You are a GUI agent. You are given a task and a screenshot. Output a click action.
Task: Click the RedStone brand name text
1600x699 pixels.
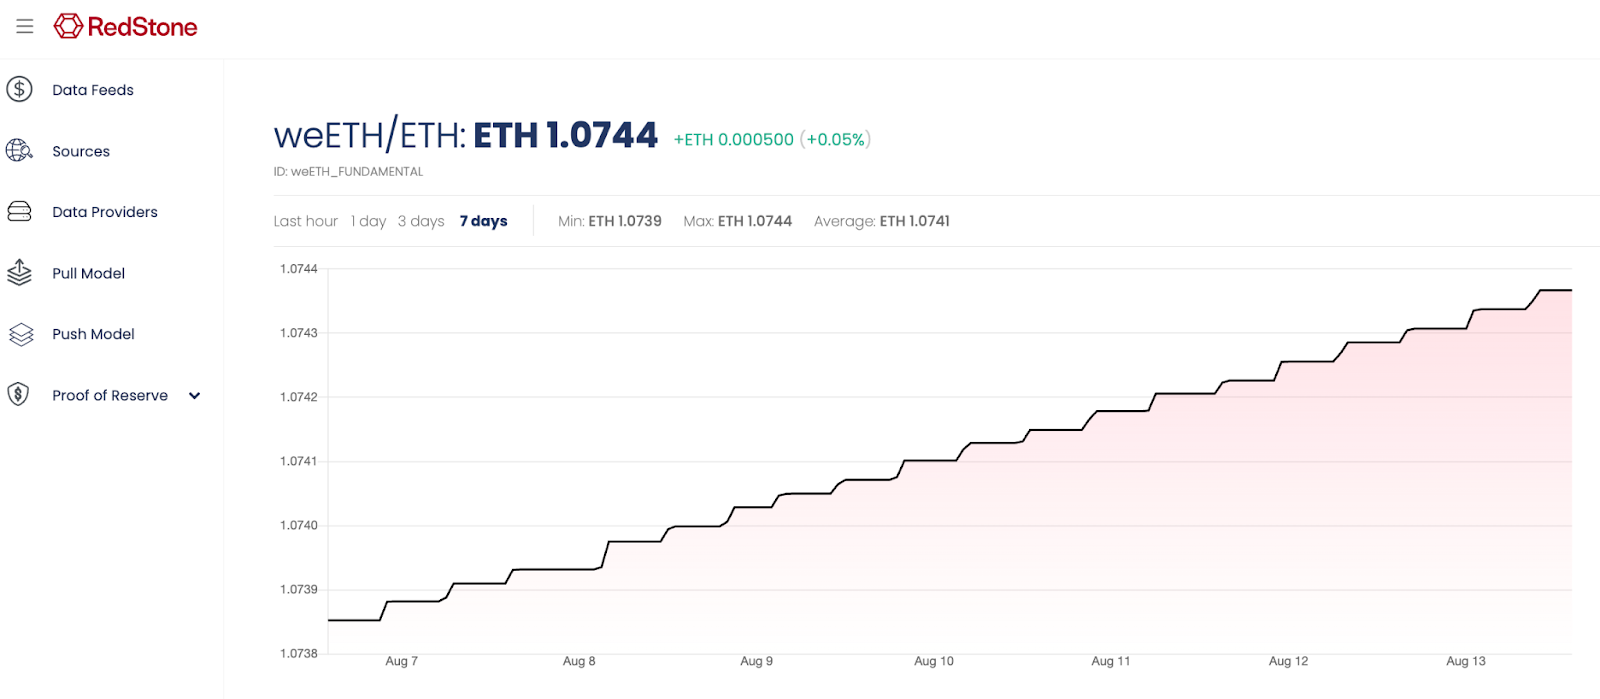coord(142,27)
